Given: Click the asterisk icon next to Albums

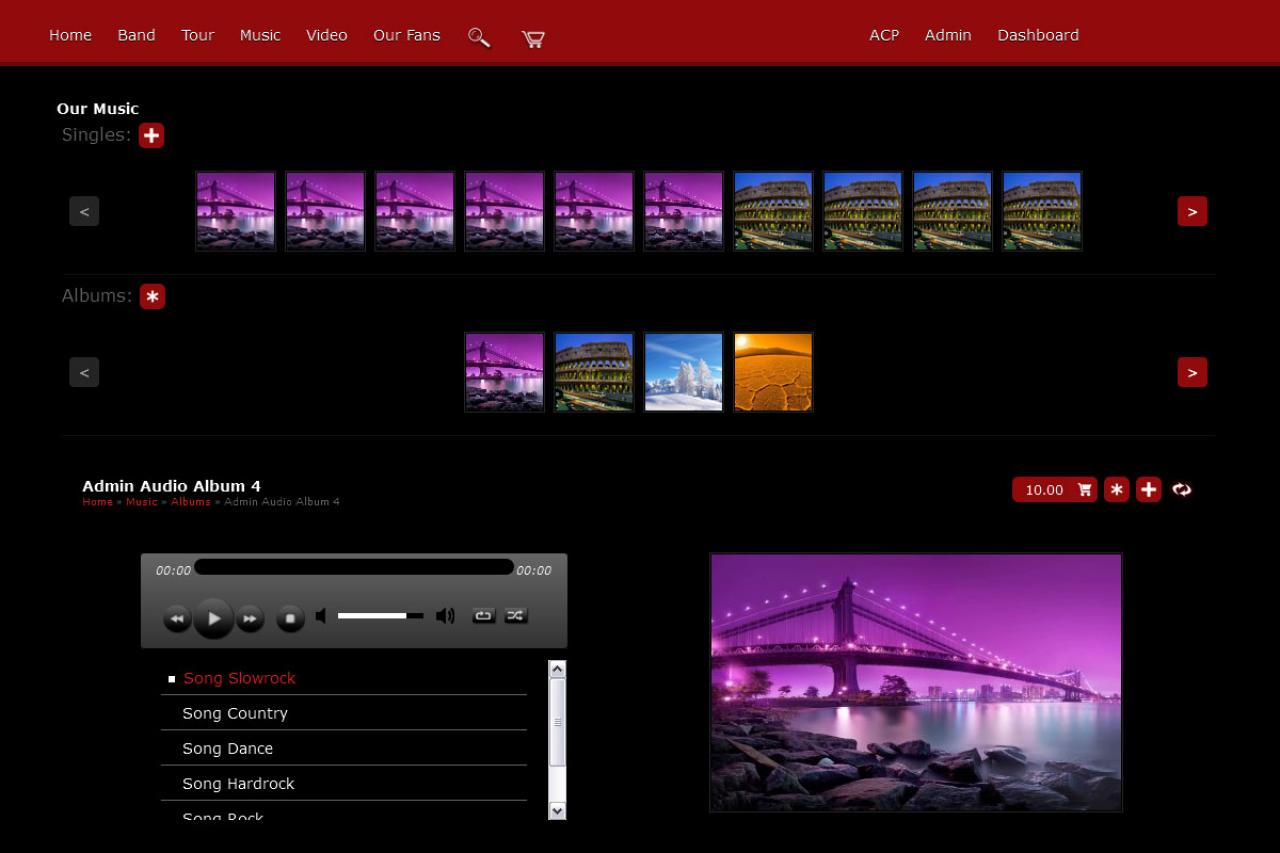Looking at the screenshot, I should (x=152, y=297).
